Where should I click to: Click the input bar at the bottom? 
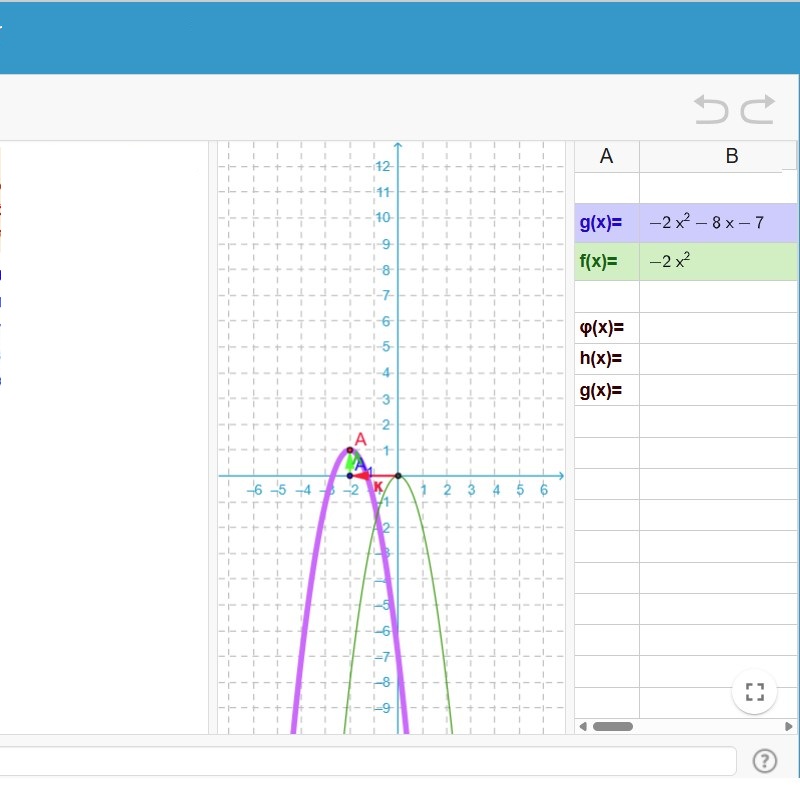coord(367,761)
